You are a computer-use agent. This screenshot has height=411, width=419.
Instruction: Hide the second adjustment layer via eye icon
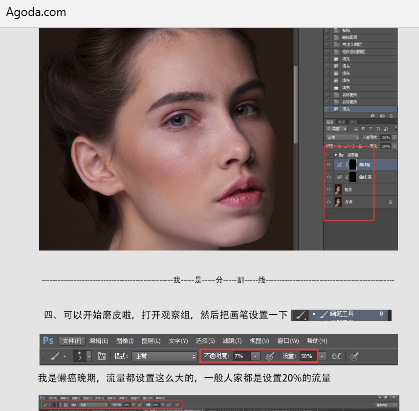pos(329,177)
